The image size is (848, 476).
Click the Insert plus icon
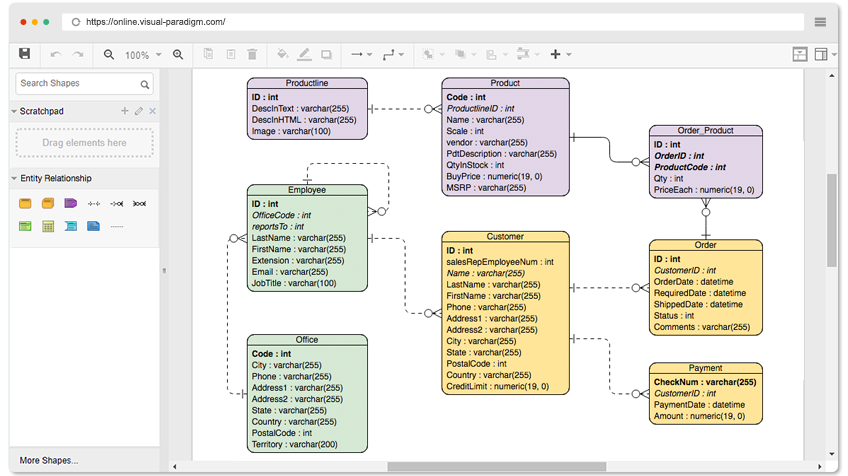[x=555, y=54]
